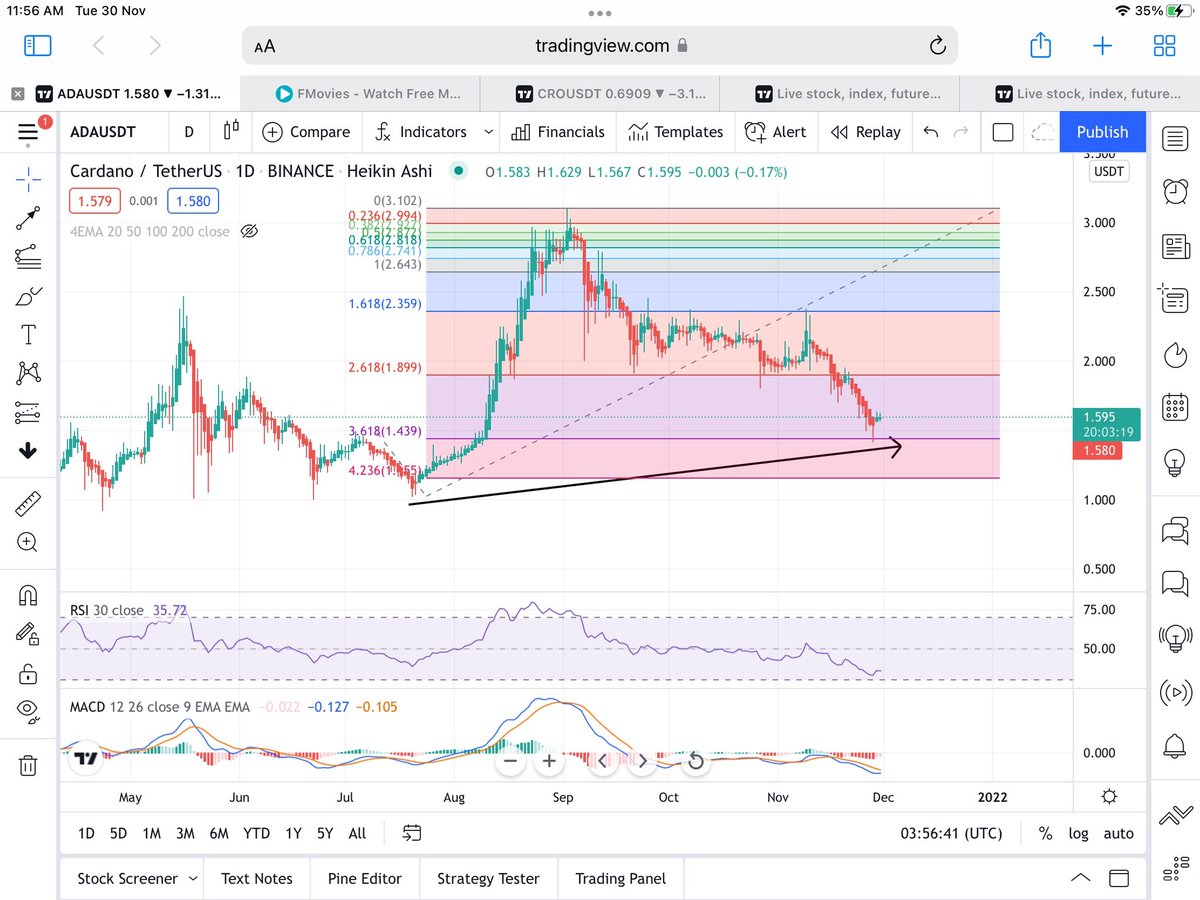The image size is (1200, 900).
Task: Expand the Stock Screener dropdown arrow
Action: click(192, 878)
